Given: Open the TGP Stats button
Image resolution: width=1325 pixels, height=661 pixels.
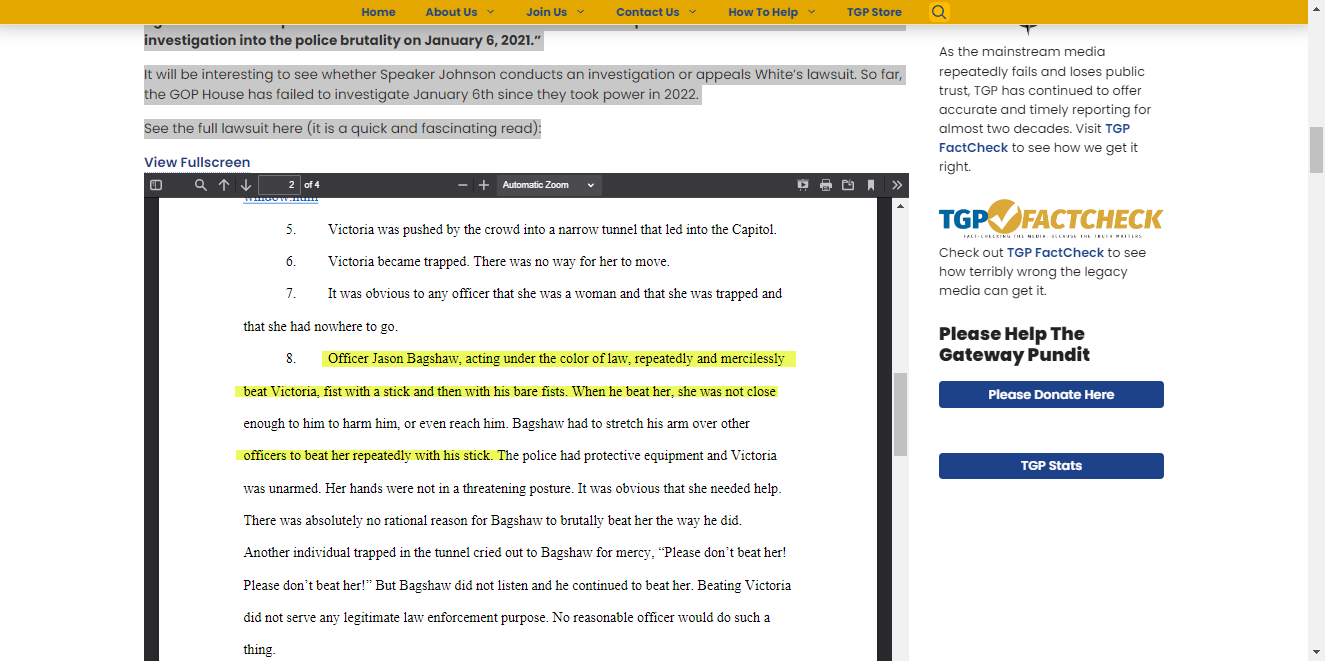Looking at the screenshot, I should click(x=1051, y=466).
